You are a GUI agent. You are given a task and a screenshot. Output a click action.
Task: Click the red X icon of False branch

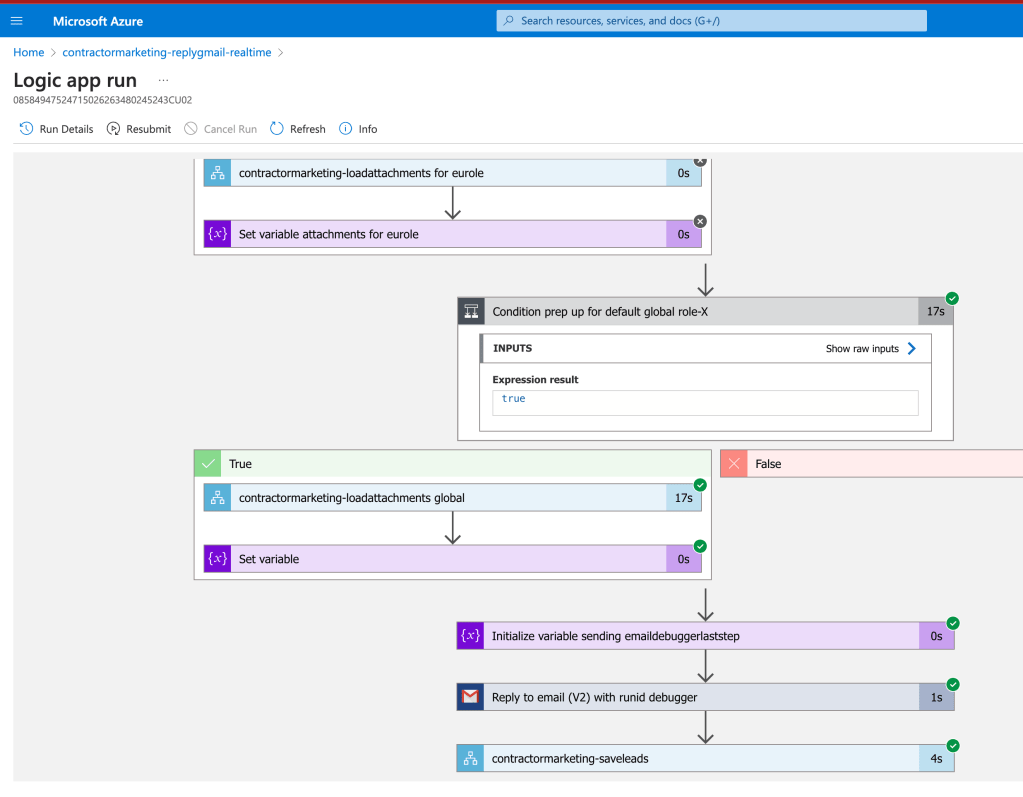734,464
